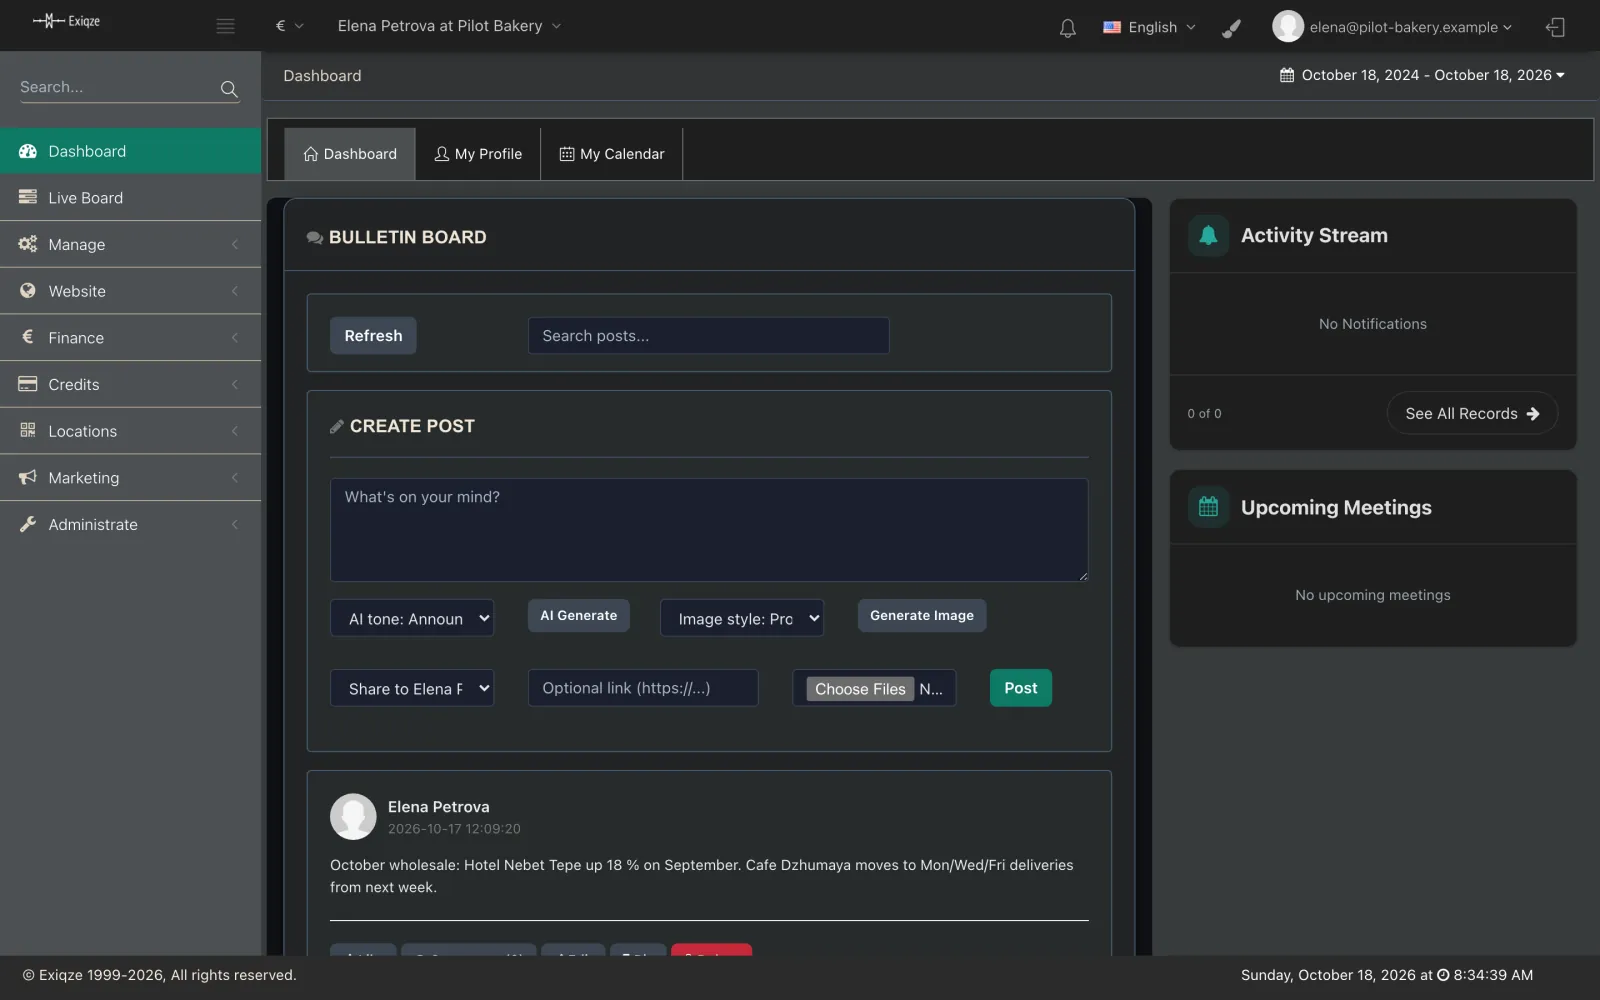Focus the Optional link field

[643, 688]
